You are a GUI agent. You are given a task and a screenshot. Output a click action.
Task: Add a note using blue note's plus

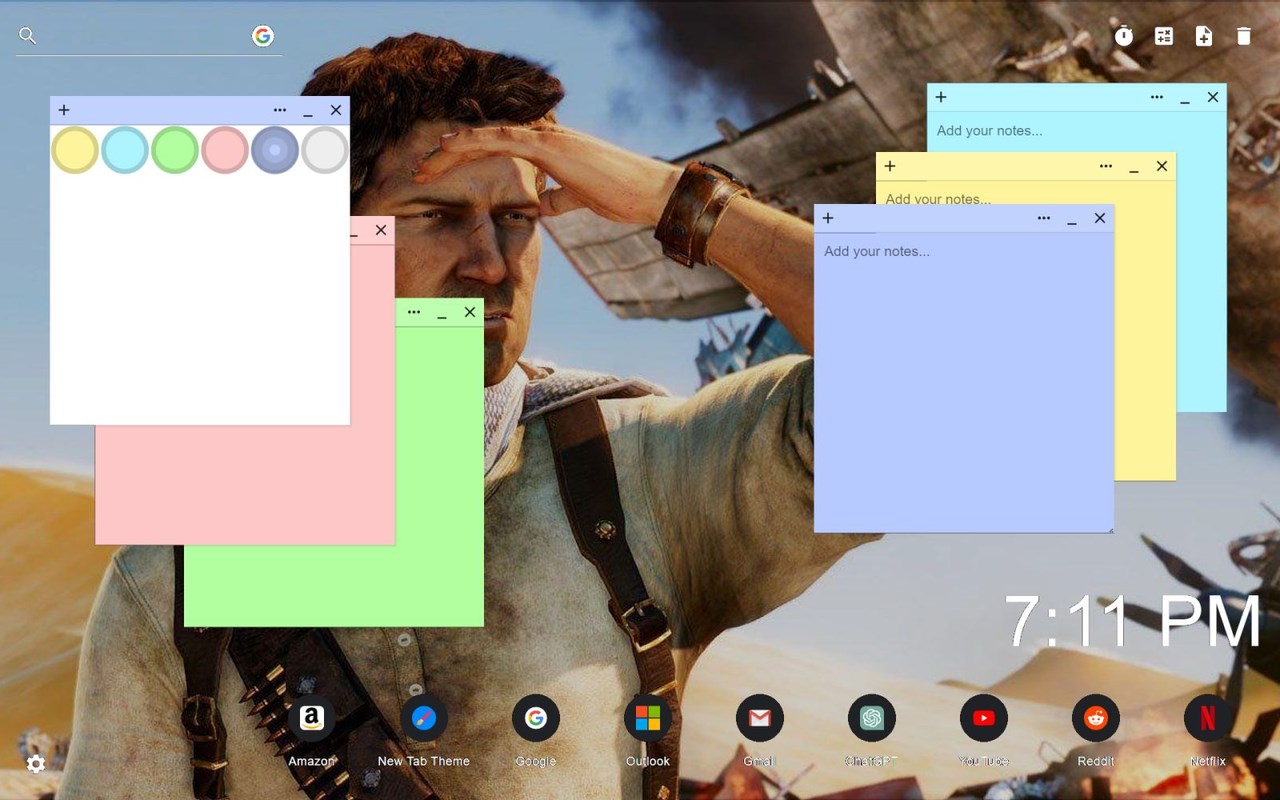pyautogui.click(x=828, y=218)
